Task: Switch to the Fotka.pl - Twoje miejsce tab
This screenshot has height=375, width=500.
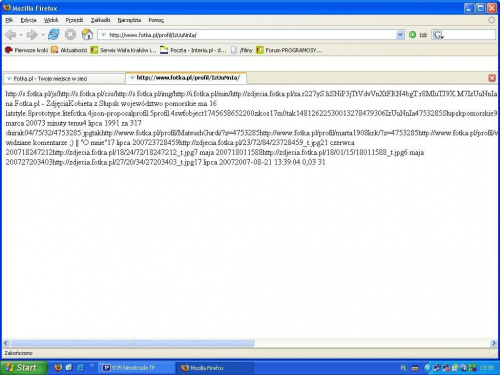Action: click(x=64, y=79)
